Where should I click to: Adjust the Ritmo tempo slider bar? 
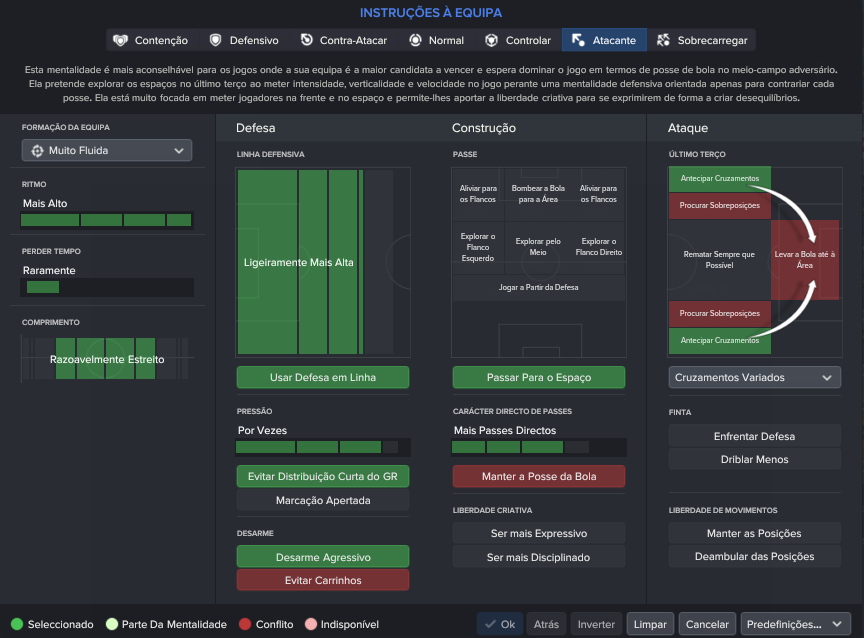(107, 220)
